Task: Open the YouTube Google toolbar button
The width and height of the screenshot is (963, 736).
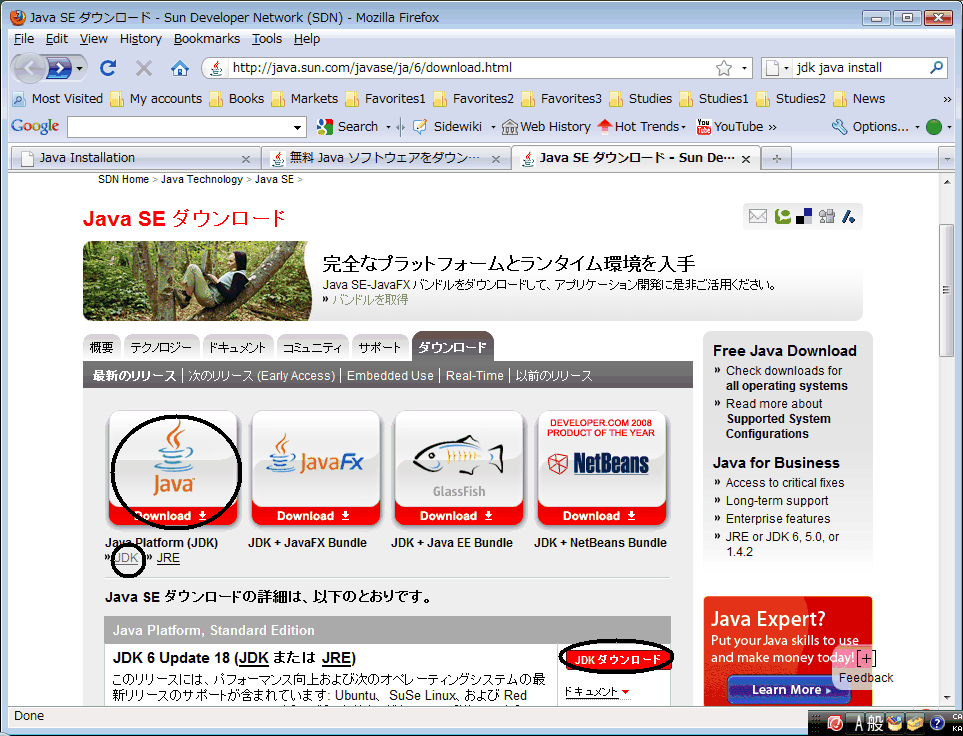Action: [730, 127]
